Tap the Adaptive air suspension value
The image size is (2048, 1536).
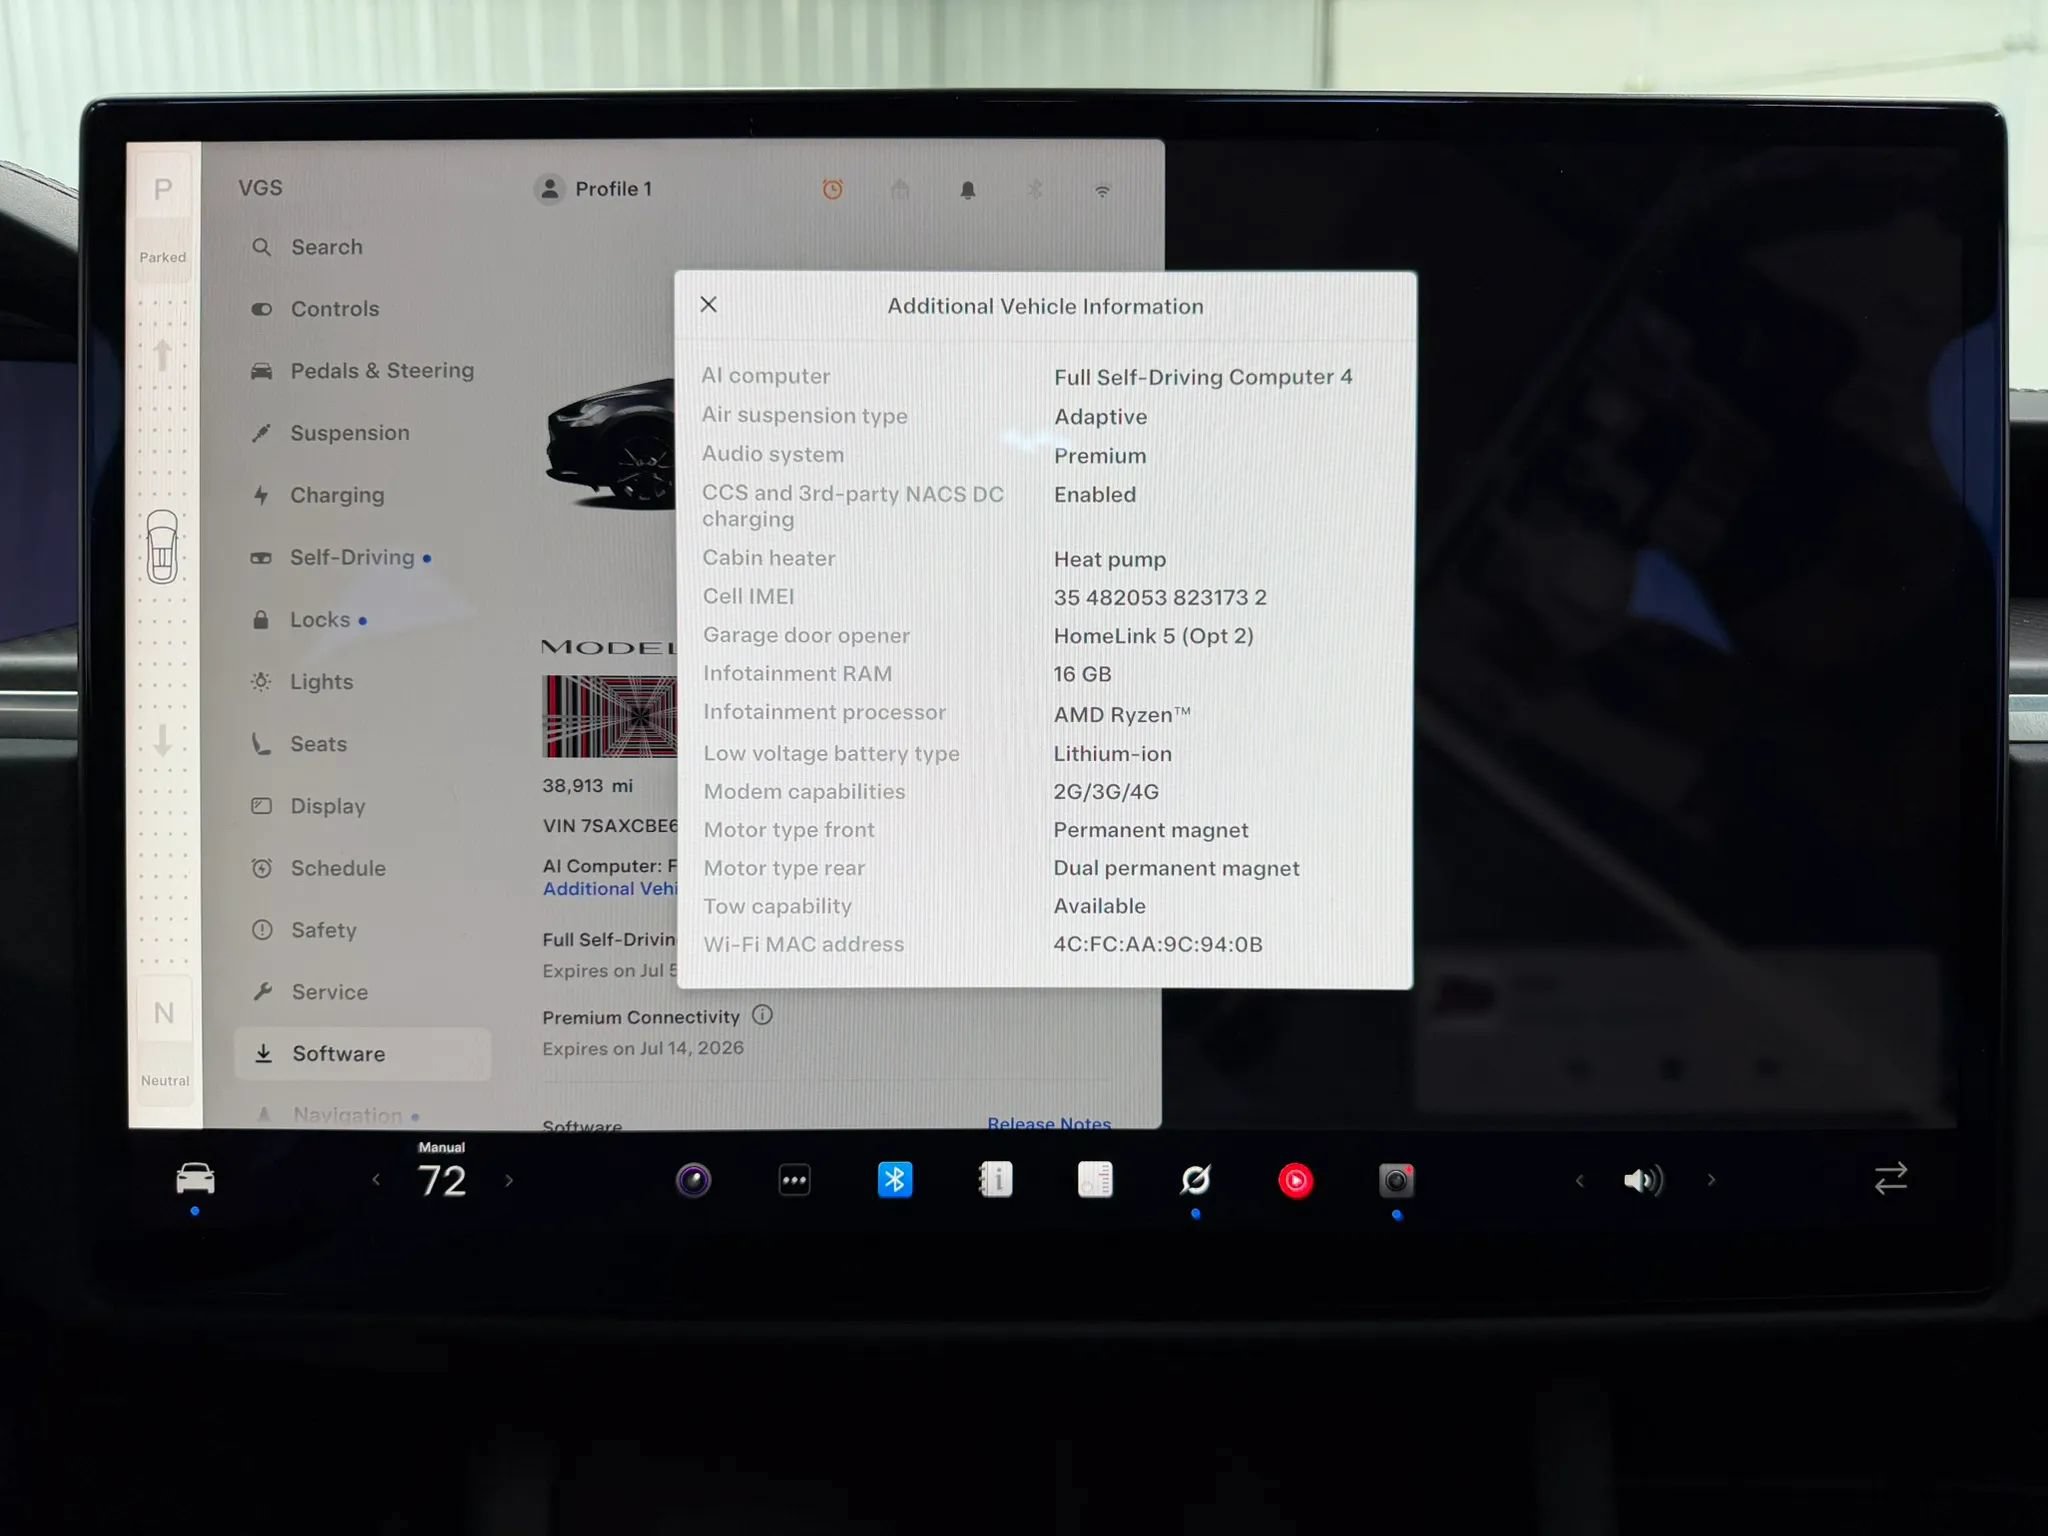1100,417
